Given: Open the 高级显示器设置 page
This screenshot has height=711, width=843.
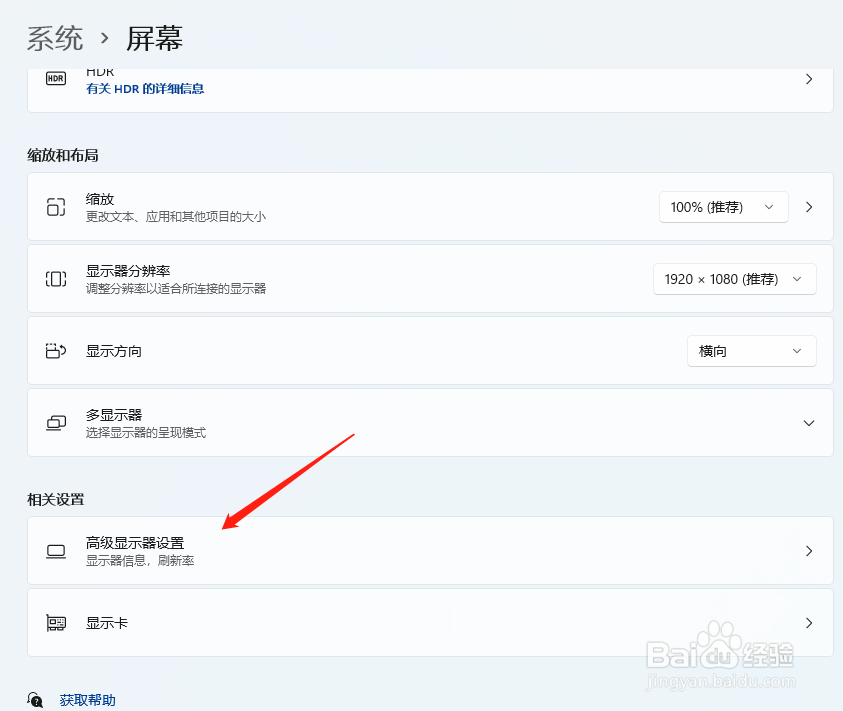Looking at the screenshot, I should (x=809, y=550).
